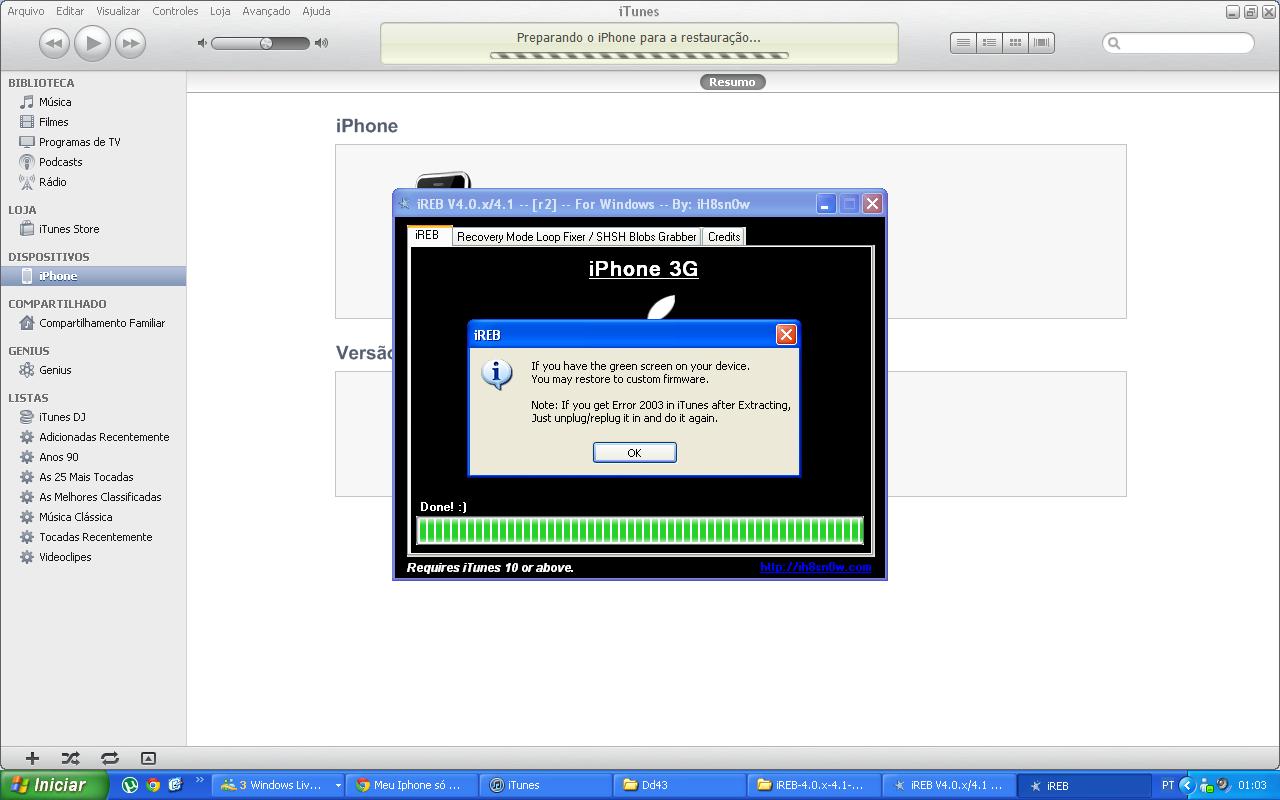Switch to Meu Iphone Chrome taskbar window
1280x800 pixels.
(x=412, y=785)
